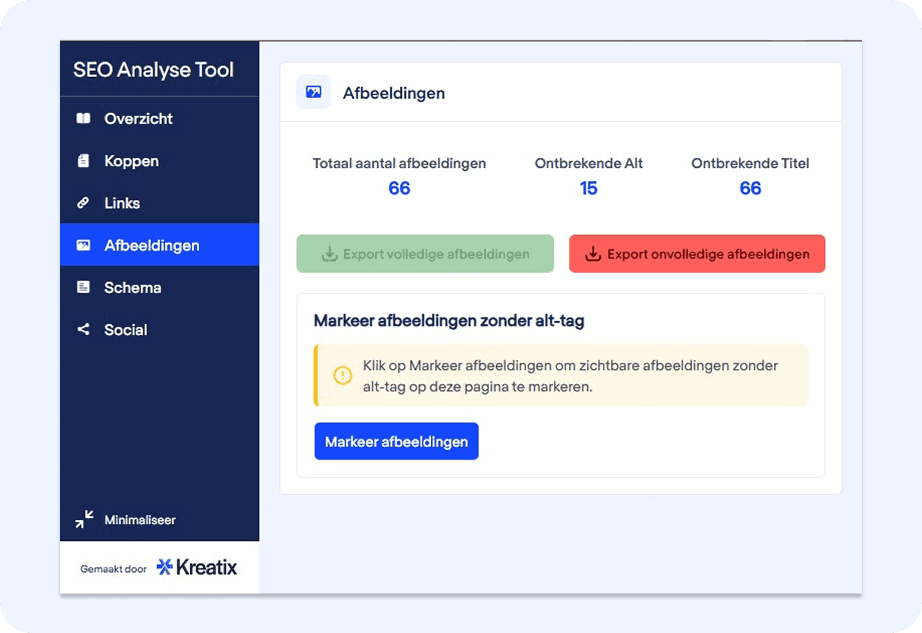Select the Overzicht sidebar icon

click(x=84, y=119)
